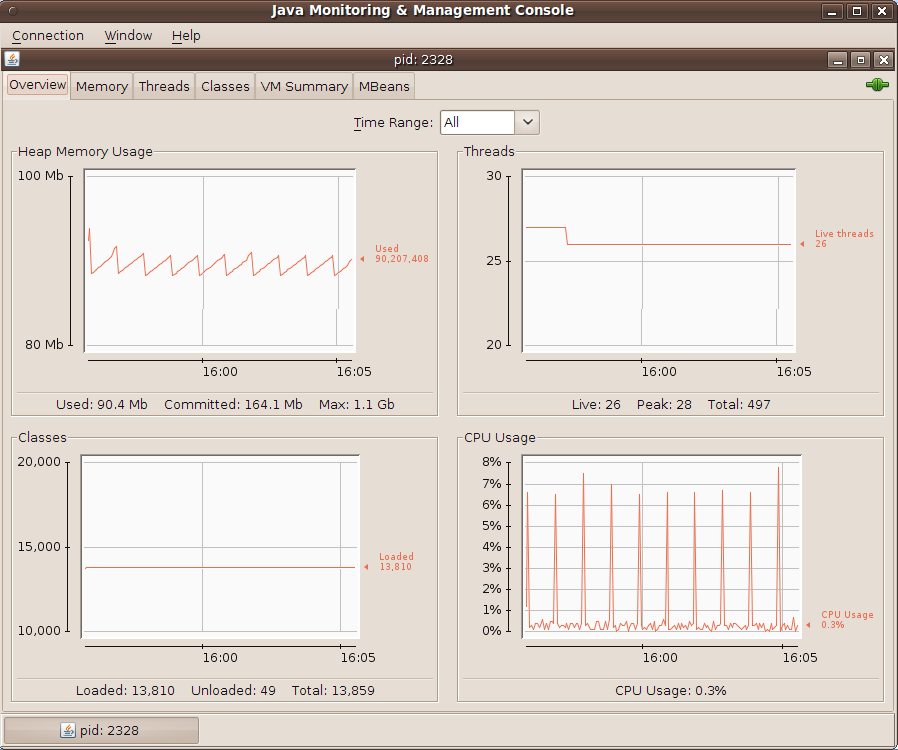The height and width of the screenshot is (750, 898).
Task: Expand the Time Range dropdown arrow
Action: [527, 122]
